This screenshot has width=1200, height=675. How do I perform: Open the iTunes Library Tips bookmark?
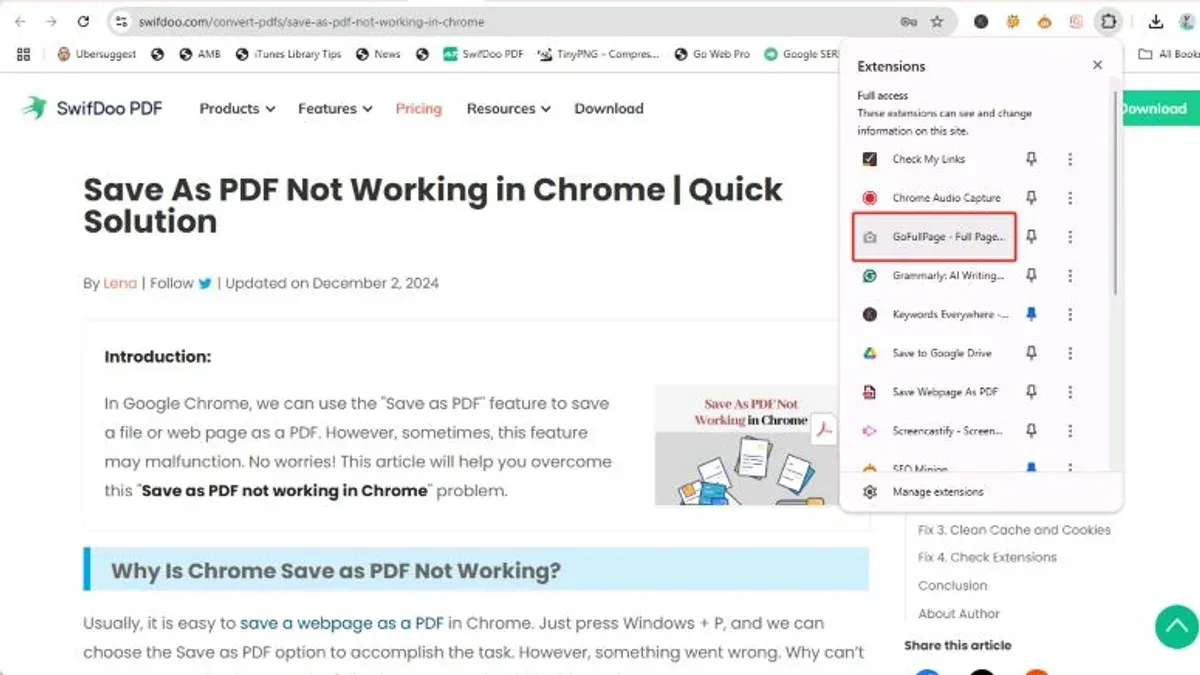click(x=288, y=54)
